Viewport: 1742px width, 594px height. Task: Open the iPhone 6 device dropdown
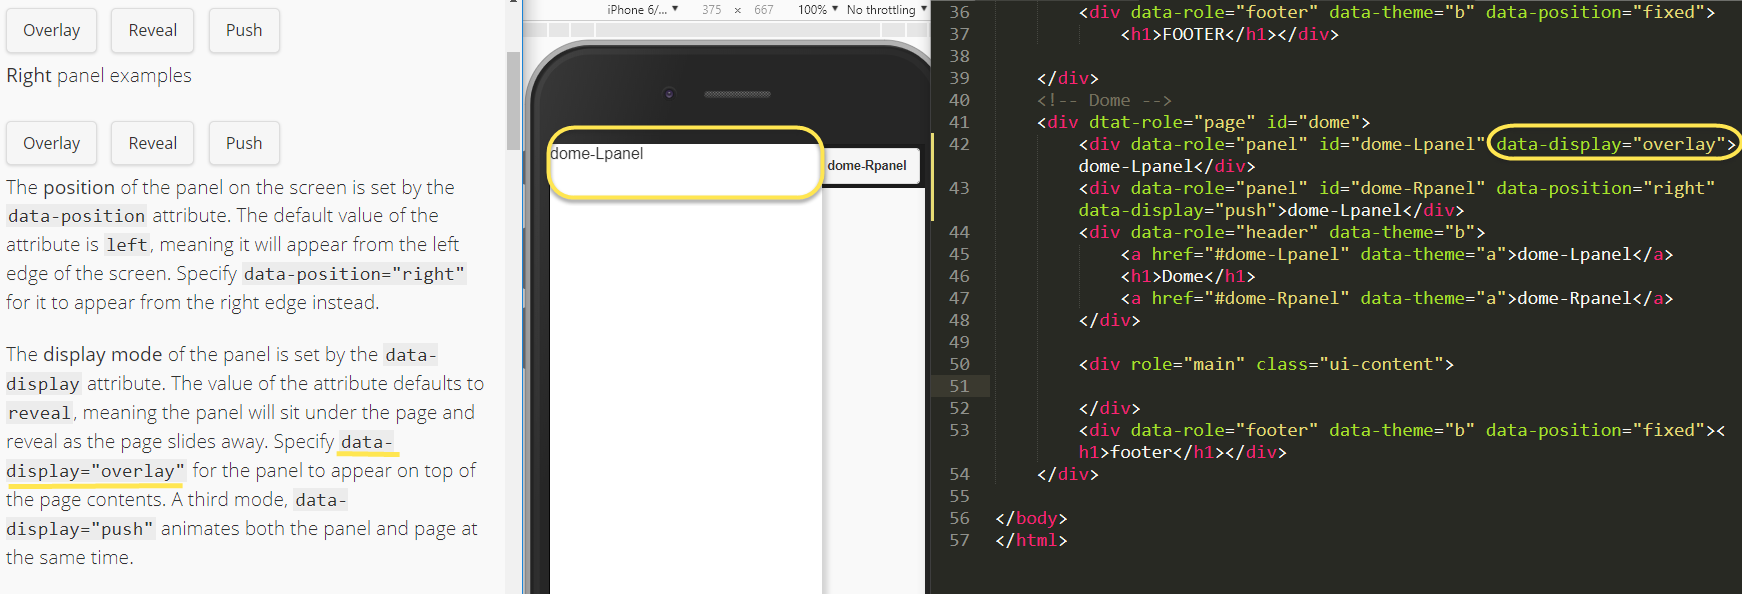click(x=642, y=9)
